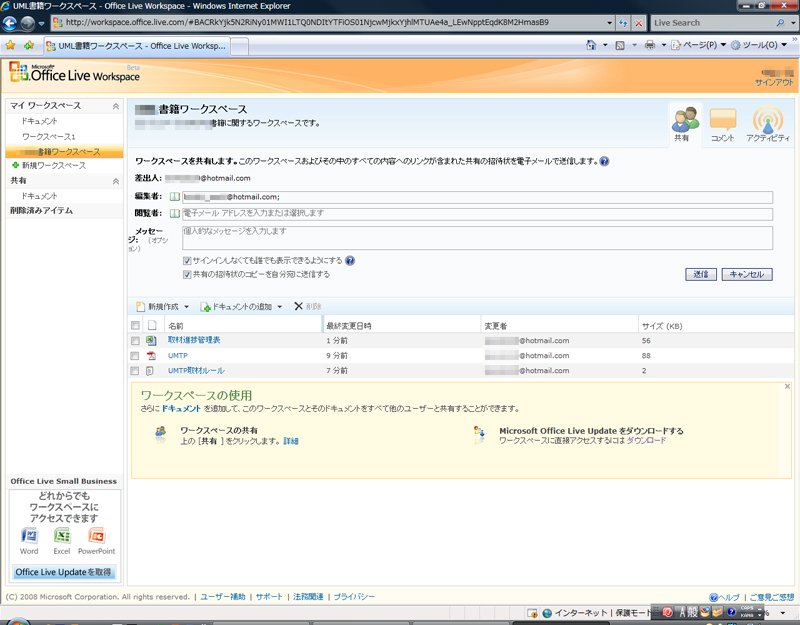Click the サインアウト link
Screen dimensions: 800x625
pyautogui.click(x=774, y=82)
